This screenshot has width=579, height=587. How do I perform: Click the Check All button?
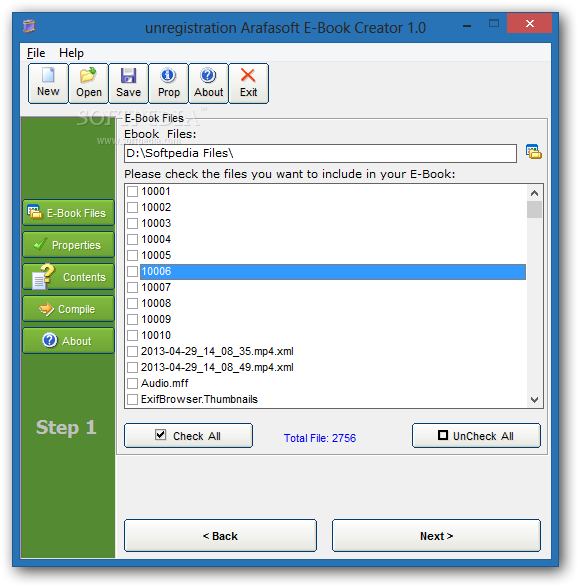point(188,435)
